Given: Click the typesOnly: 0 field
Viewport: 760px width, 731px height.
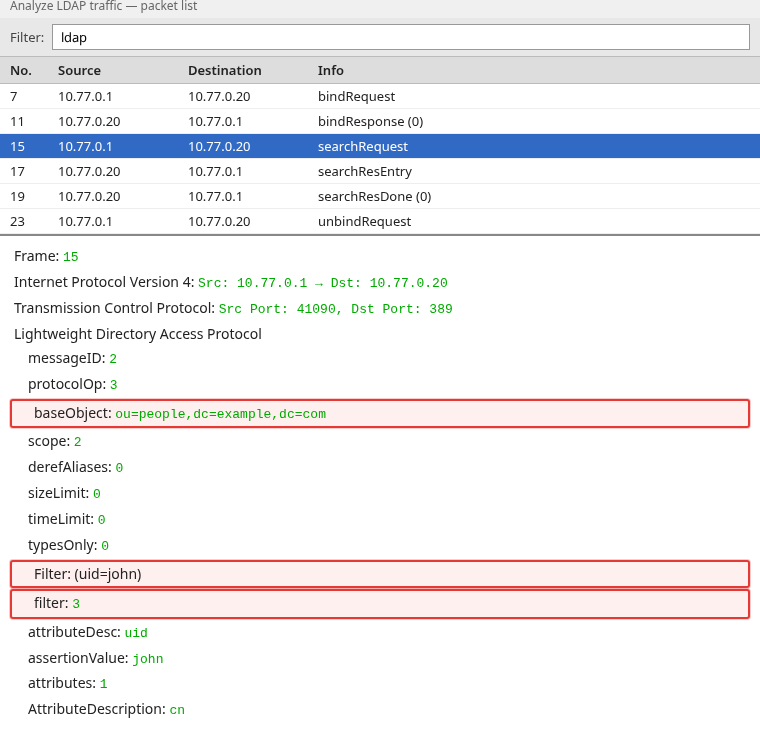Looking at the screenshot, I should click(68, 545).
